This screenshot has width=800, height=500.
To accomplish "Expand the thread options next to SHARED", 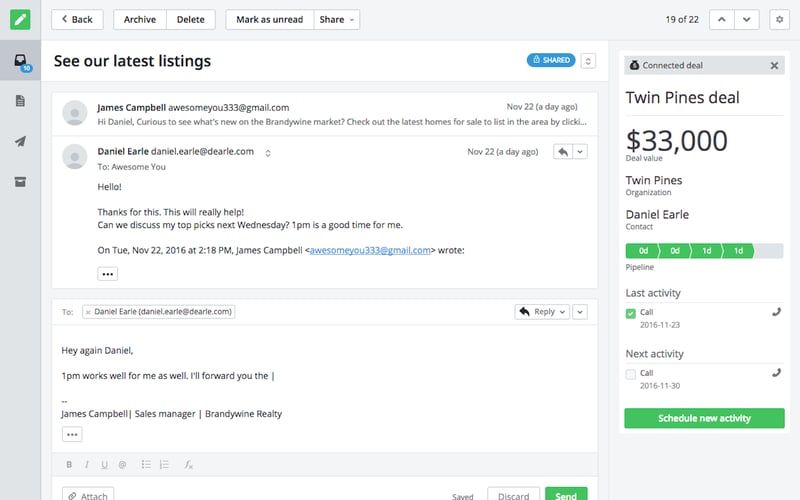I will (x=588, y=61).
